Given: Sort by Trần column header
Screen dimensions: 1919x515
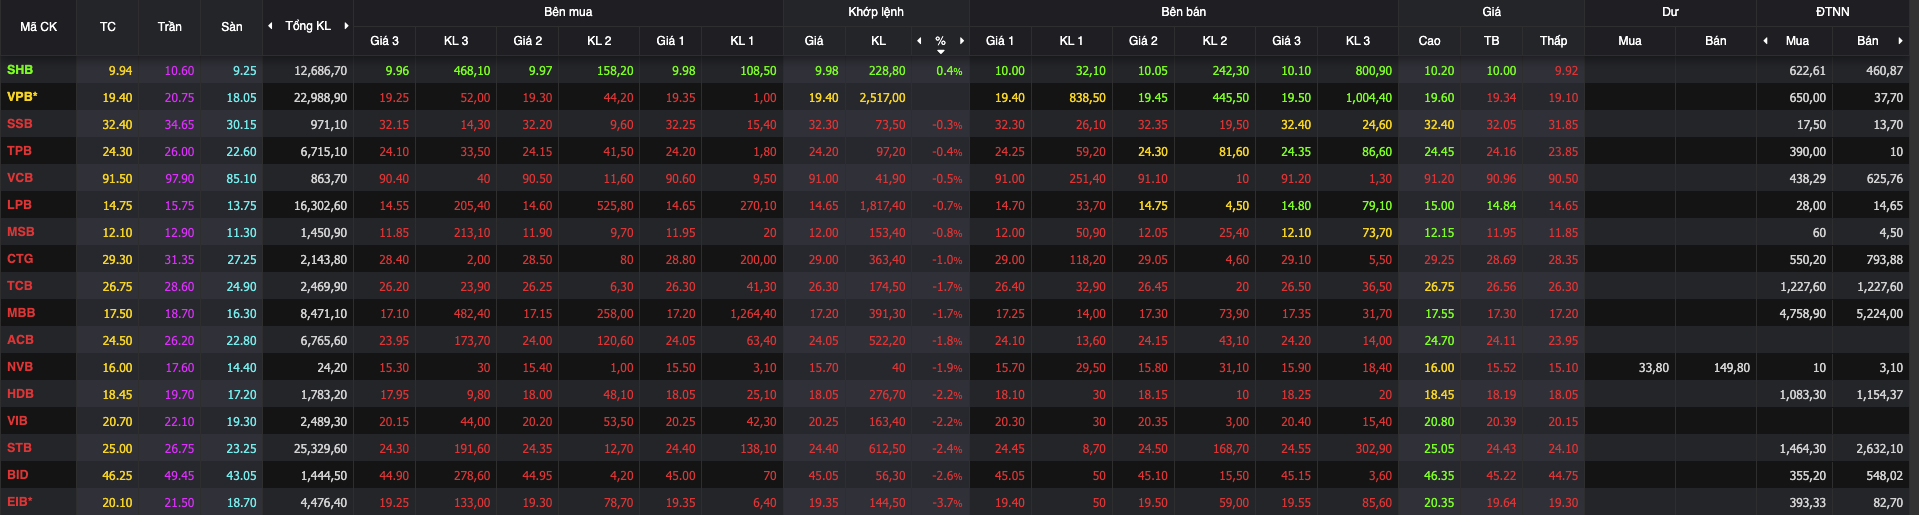Looking at the screenshot, I should click(169, 27).
